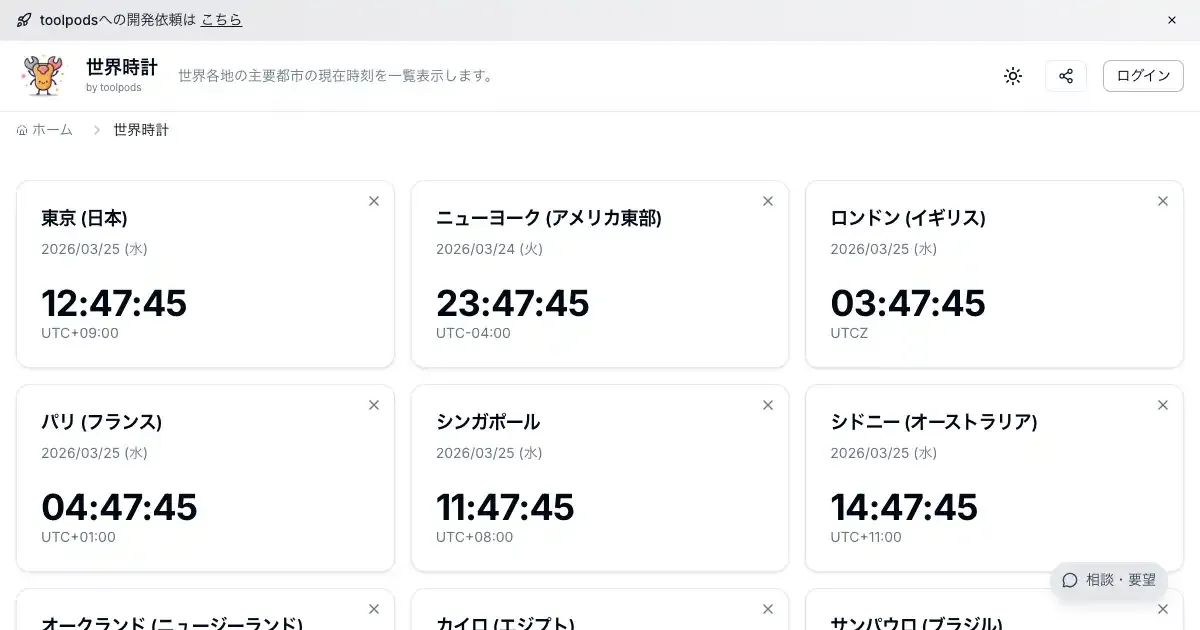The width and height of the screenshot is (1200, 630).
Task: Toggle the light/dark theme sun icon
Action: point(1013,76)
